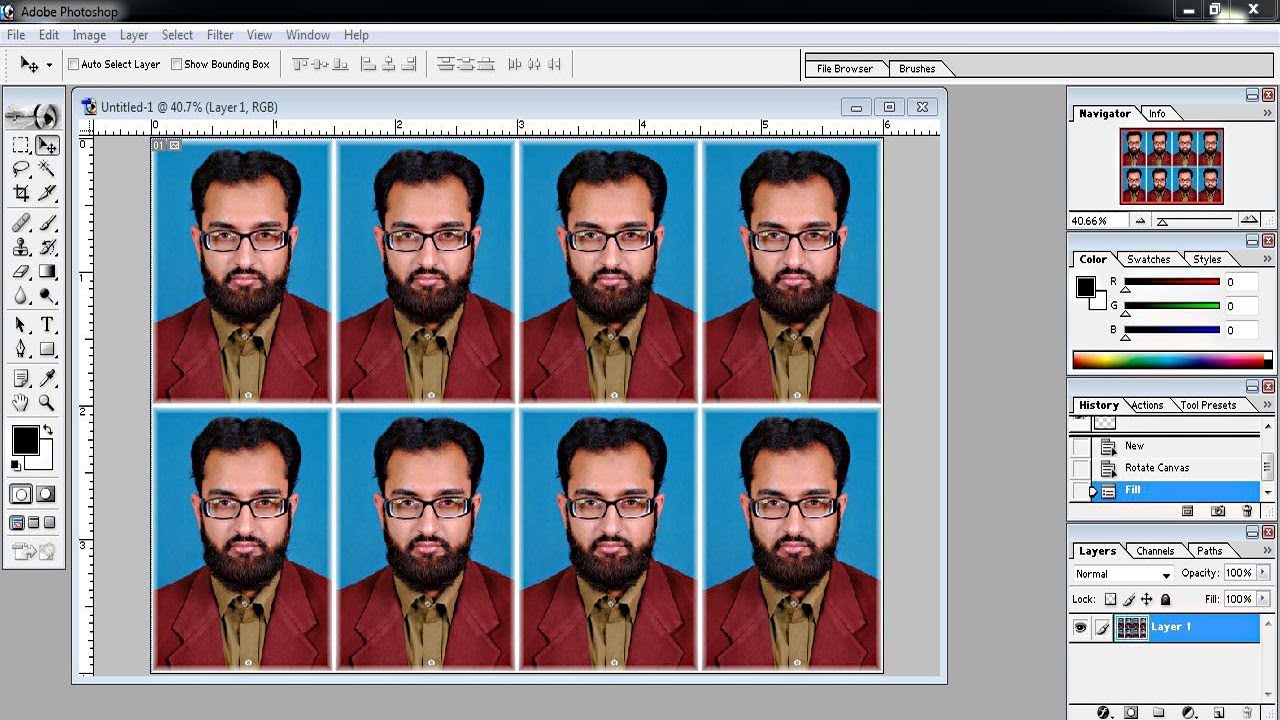Open the Opacity slider arrow
Image resolution: width=1280 pixels, height=720 pixels.
point(1263,573)
